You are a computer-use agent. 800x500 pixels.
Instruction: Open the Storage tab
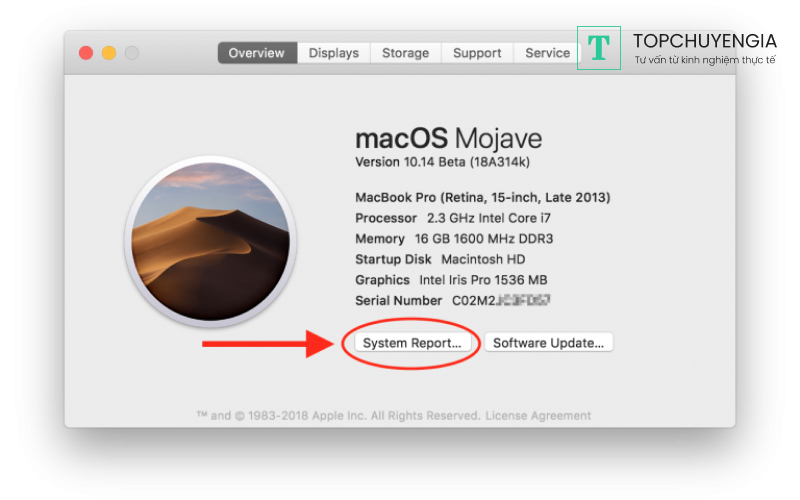click(x=406, y=53)
